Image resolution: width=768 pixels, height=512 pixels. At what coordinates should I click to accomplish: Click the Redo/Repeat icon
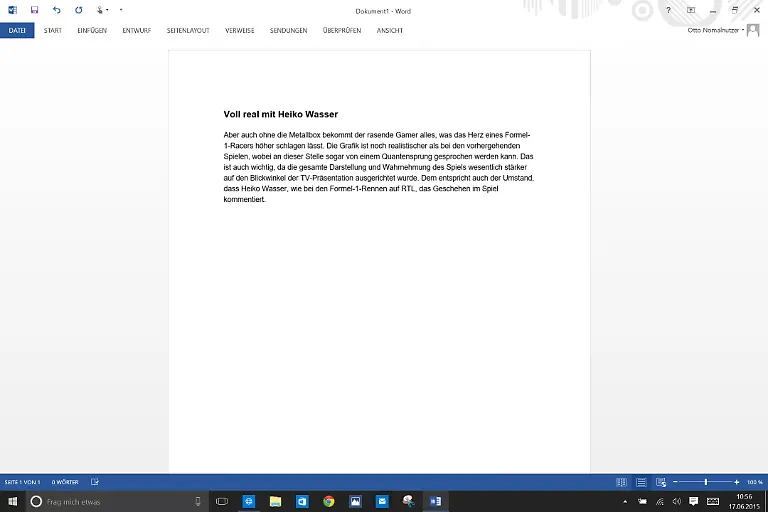click(79, 10)
